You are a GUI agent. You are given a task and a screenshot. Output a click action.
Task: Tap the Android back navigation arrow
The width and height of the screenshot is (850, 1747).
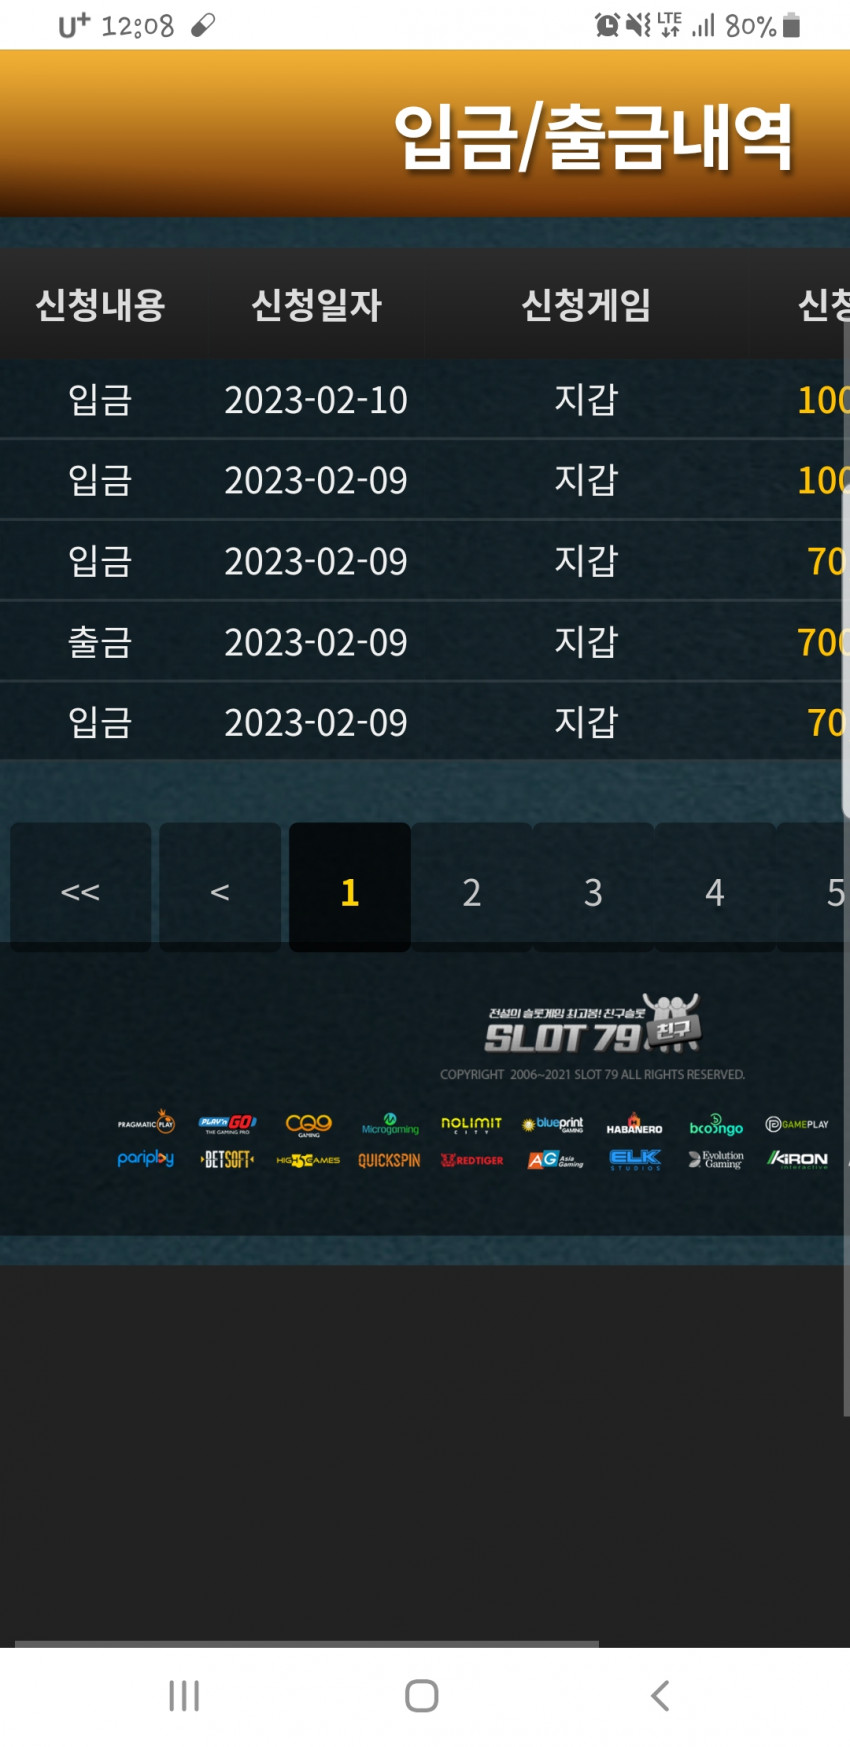point(660,1696)
